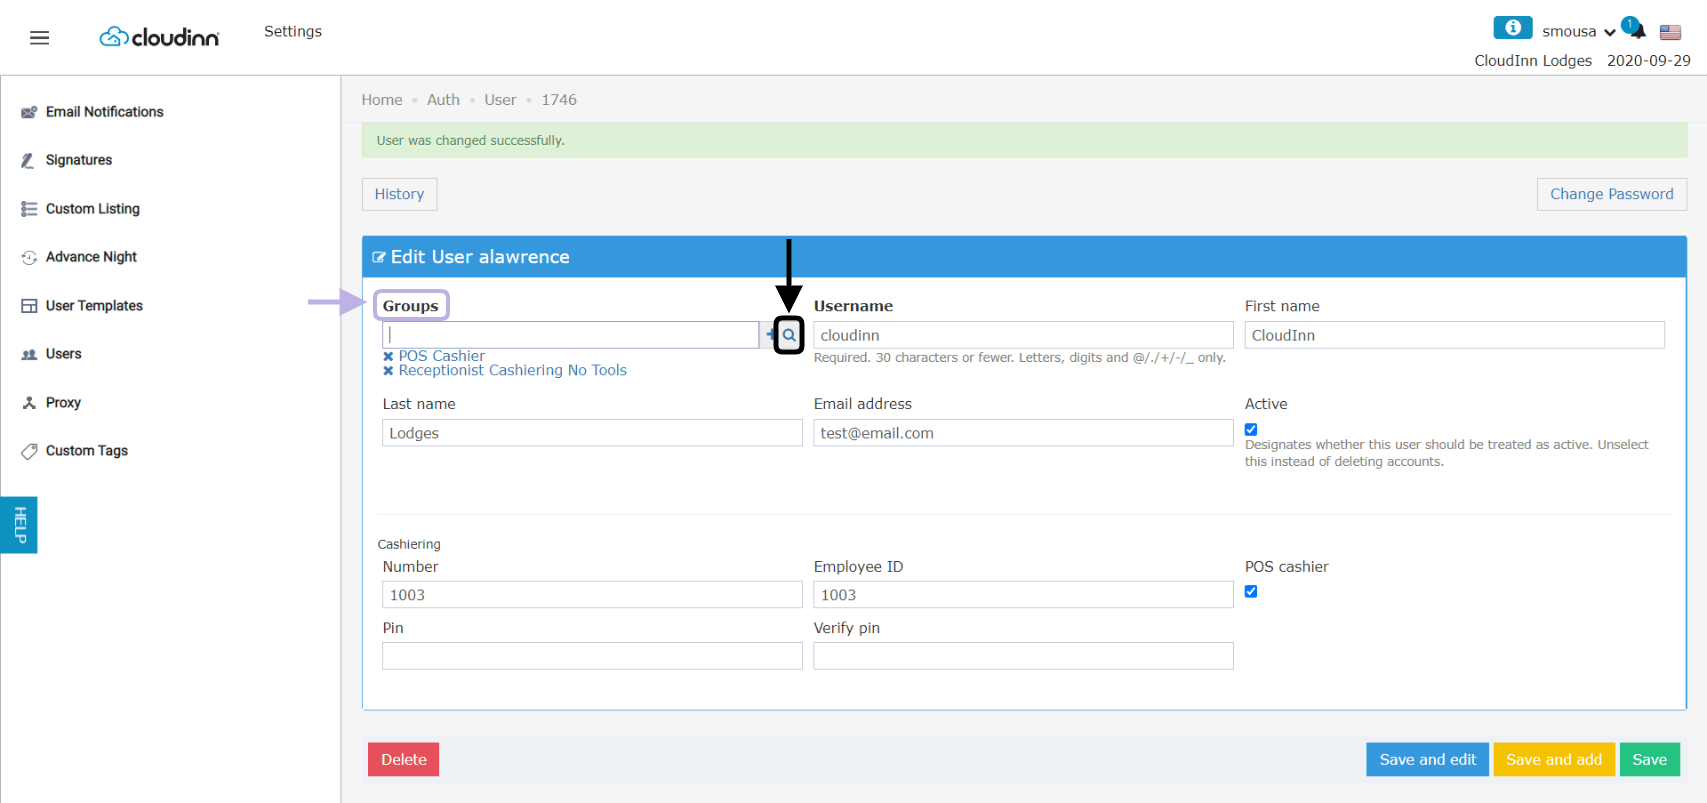The image size is (1707, 803).
Task: Click the Email Notifications sidebar icon
Action: pyautogui.click(x=29, y=112)
